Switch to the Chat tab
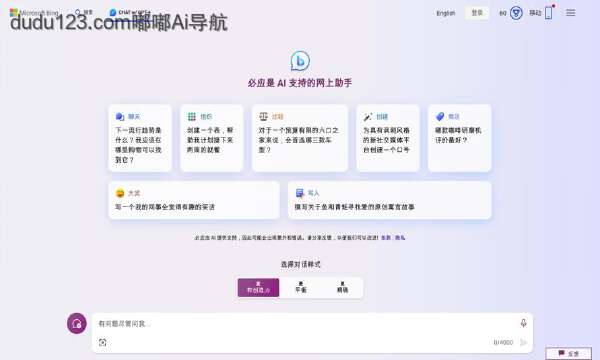Image resolution: width=600 pixels, height=360 pixels. (130, 13)
